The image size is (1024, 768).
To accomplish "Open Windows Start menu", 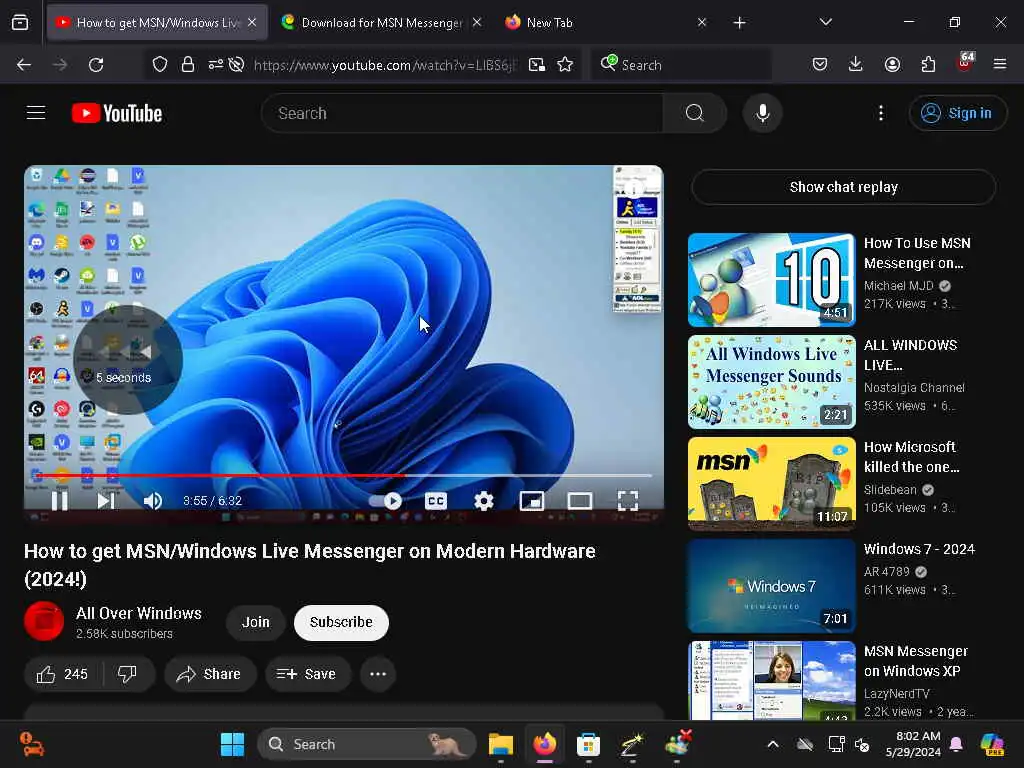I will coord(232,744).
